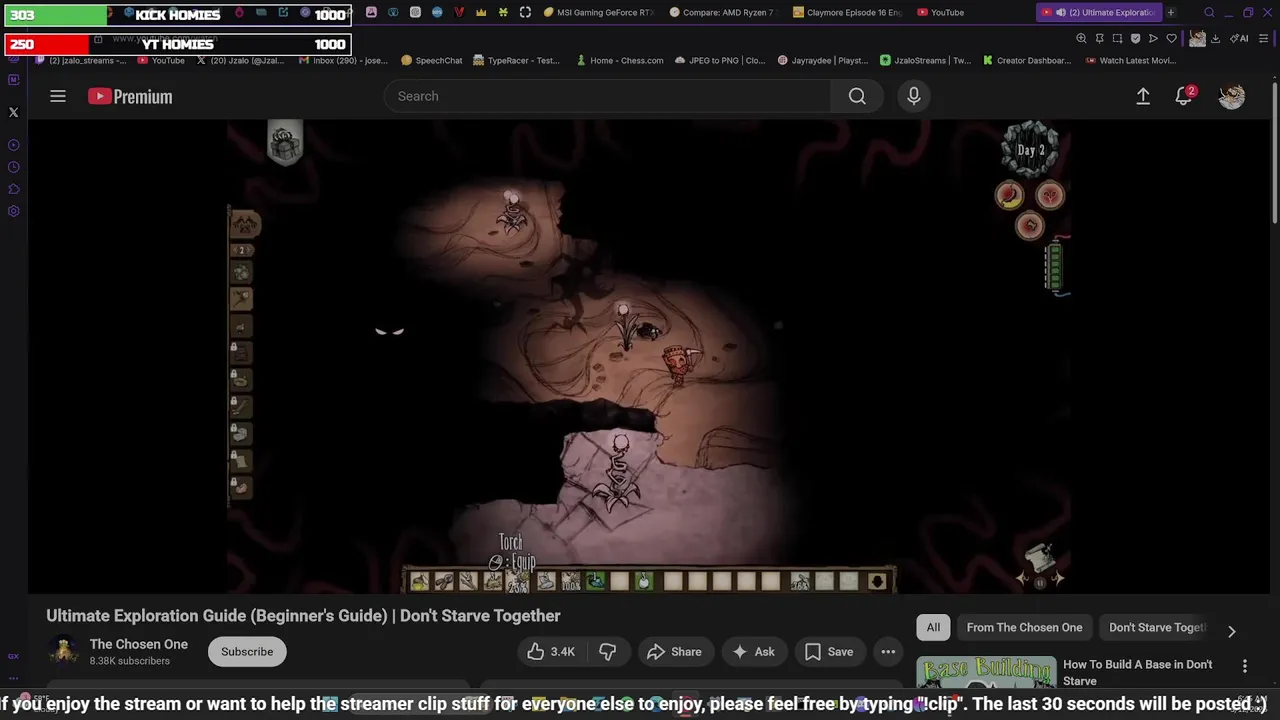Open the YouTube account avatar menu

click(1232, 96)
